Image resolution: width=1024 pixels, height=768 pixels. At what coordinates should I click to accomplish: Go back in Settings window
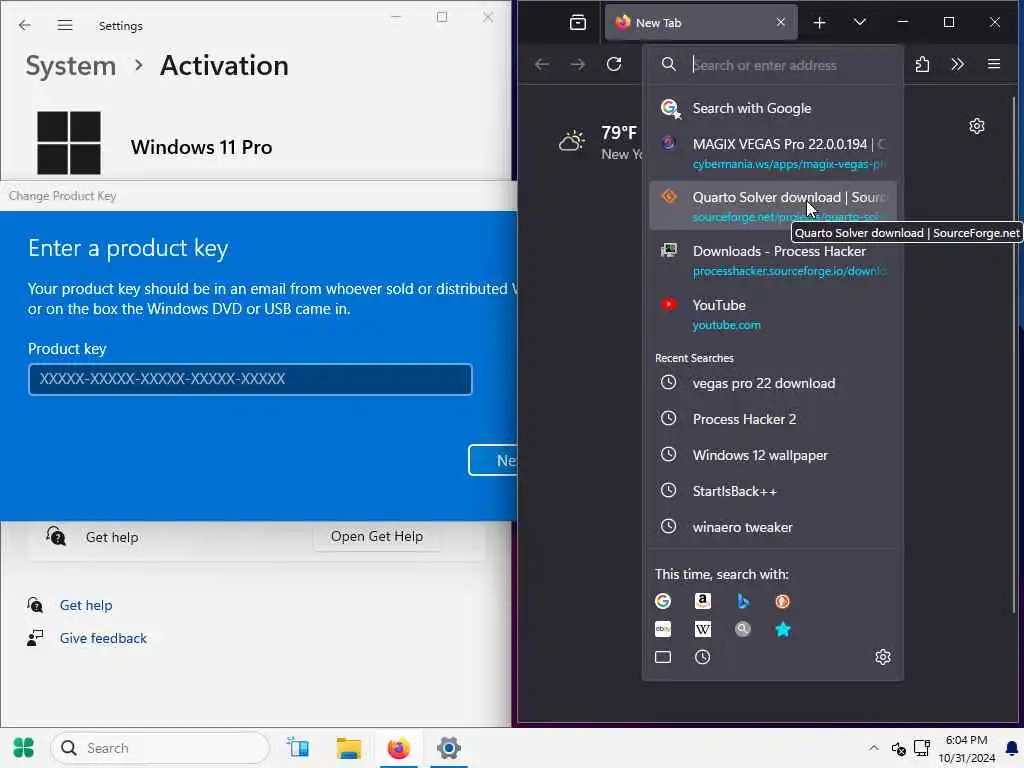point(25,25)
